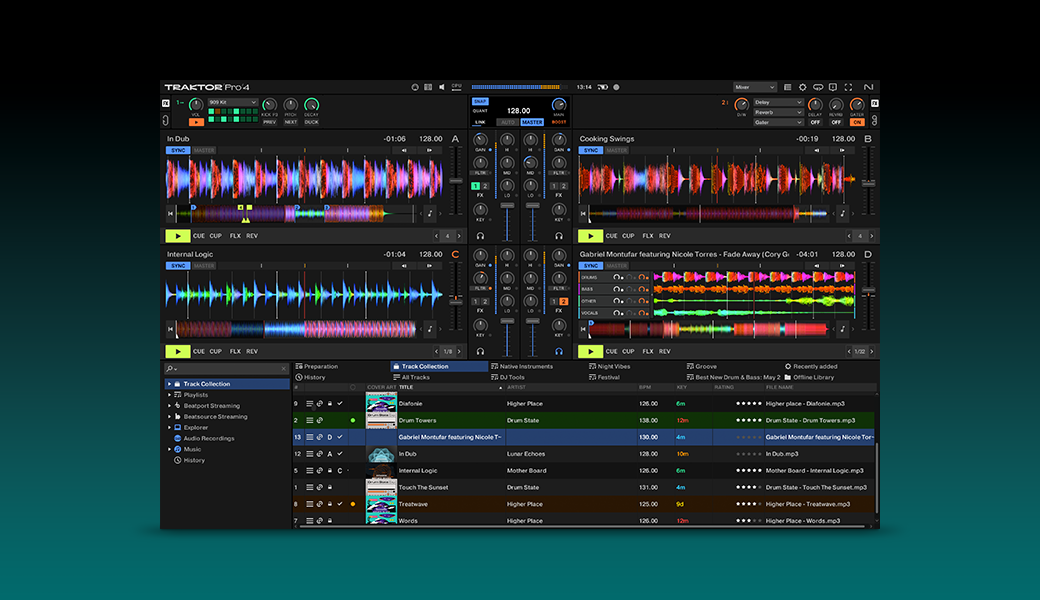Click the Native Instruments logo in header

click(x=868, y=87)
